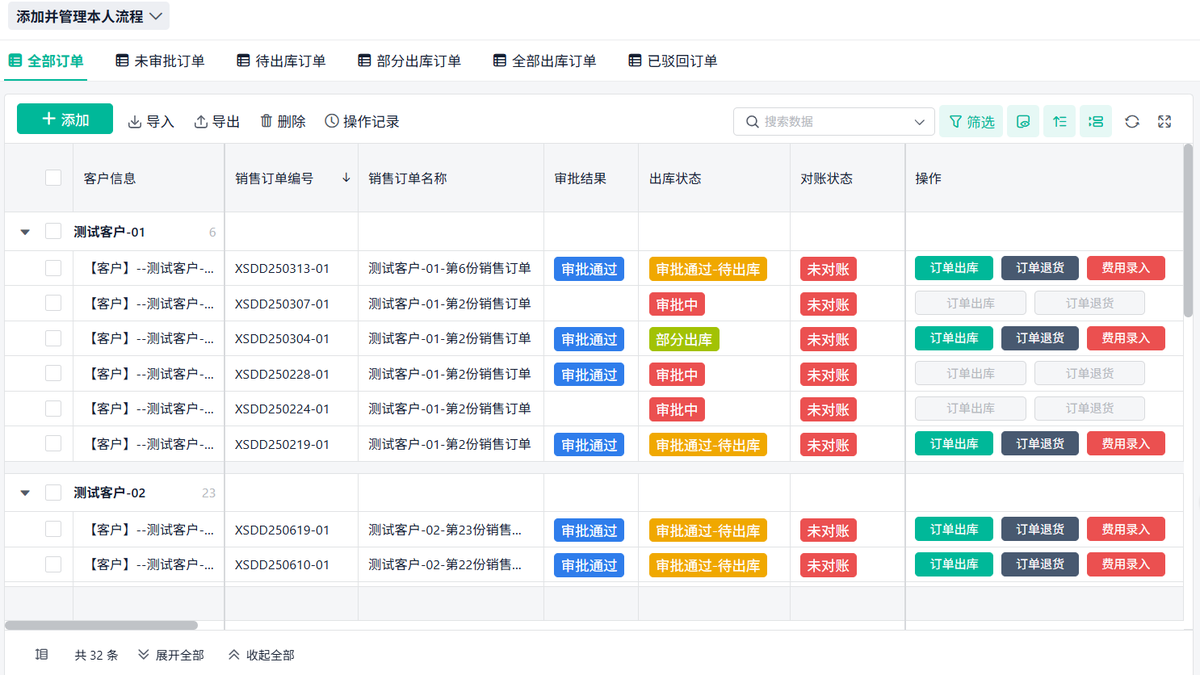
Task: Check the box for group 测试客户-01
Action: click(53, 231)
